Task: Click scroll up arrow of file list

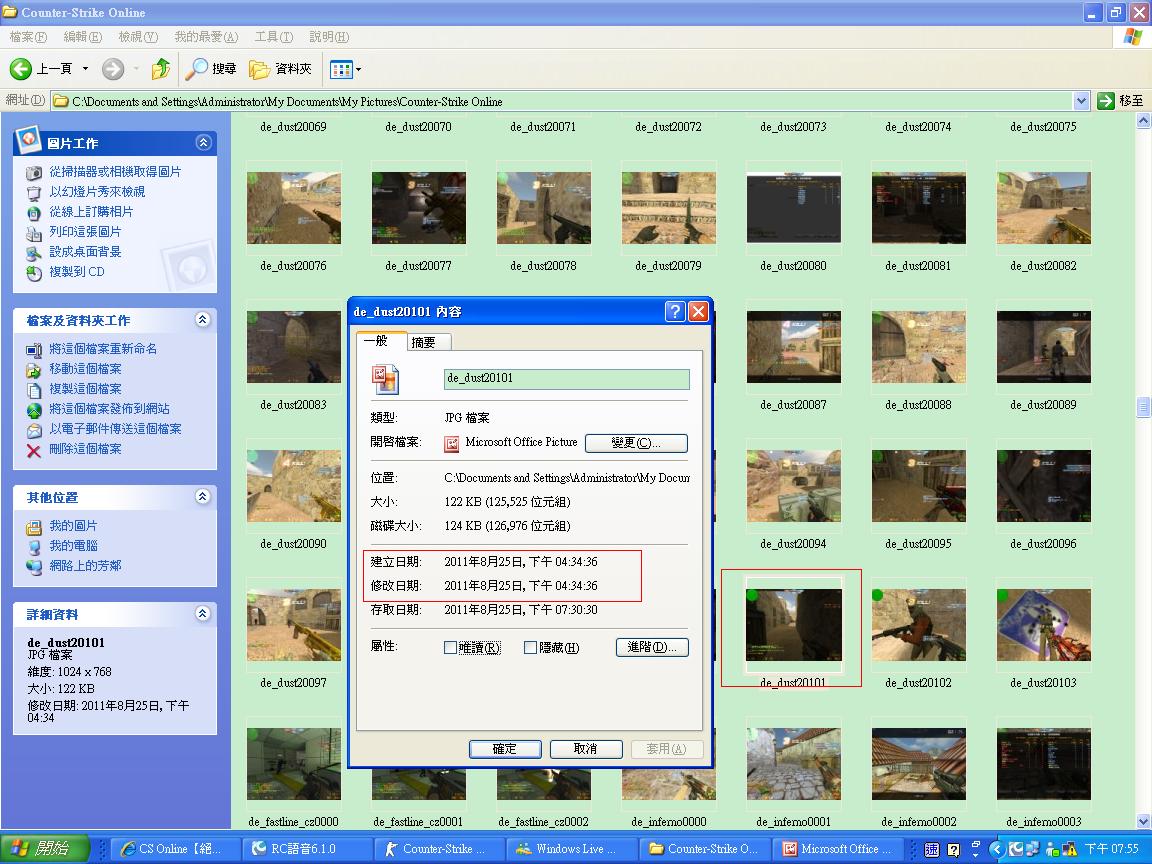Action: (x=1143, y=121)
